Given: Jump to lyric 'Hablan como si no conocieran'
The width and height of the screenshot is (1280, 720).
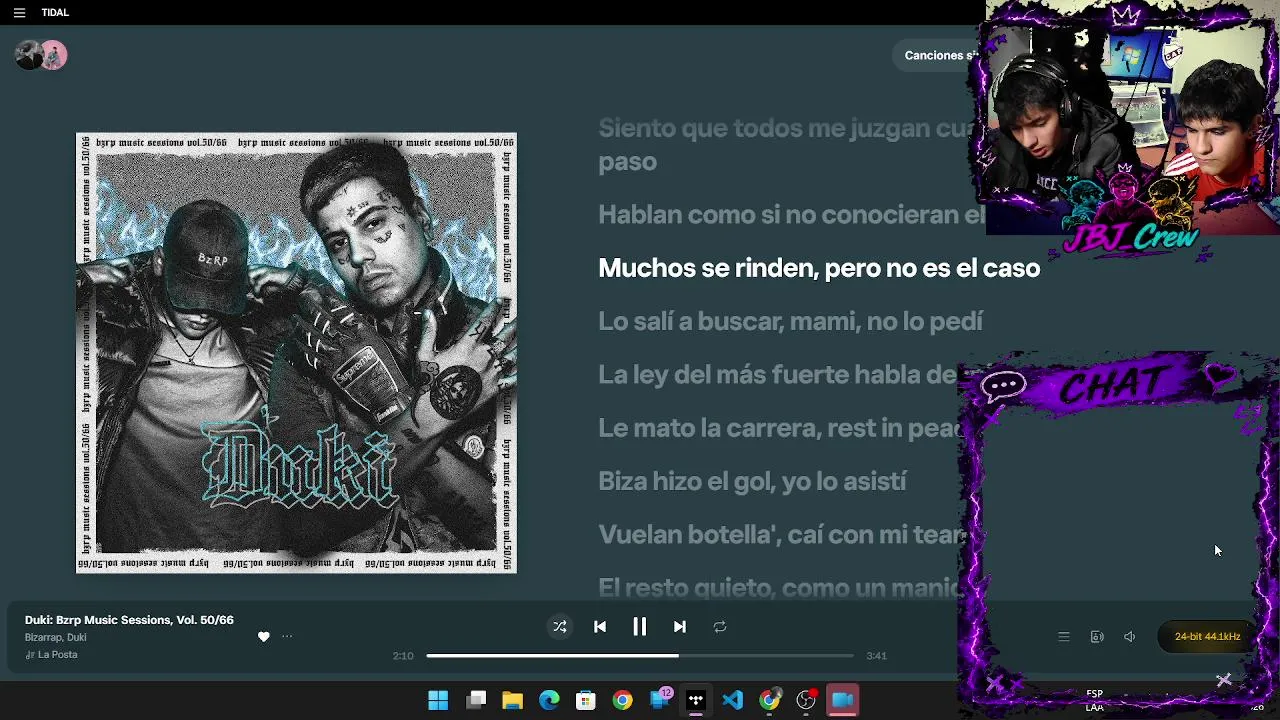Looking at the screenshot, I should coord(791,215).
